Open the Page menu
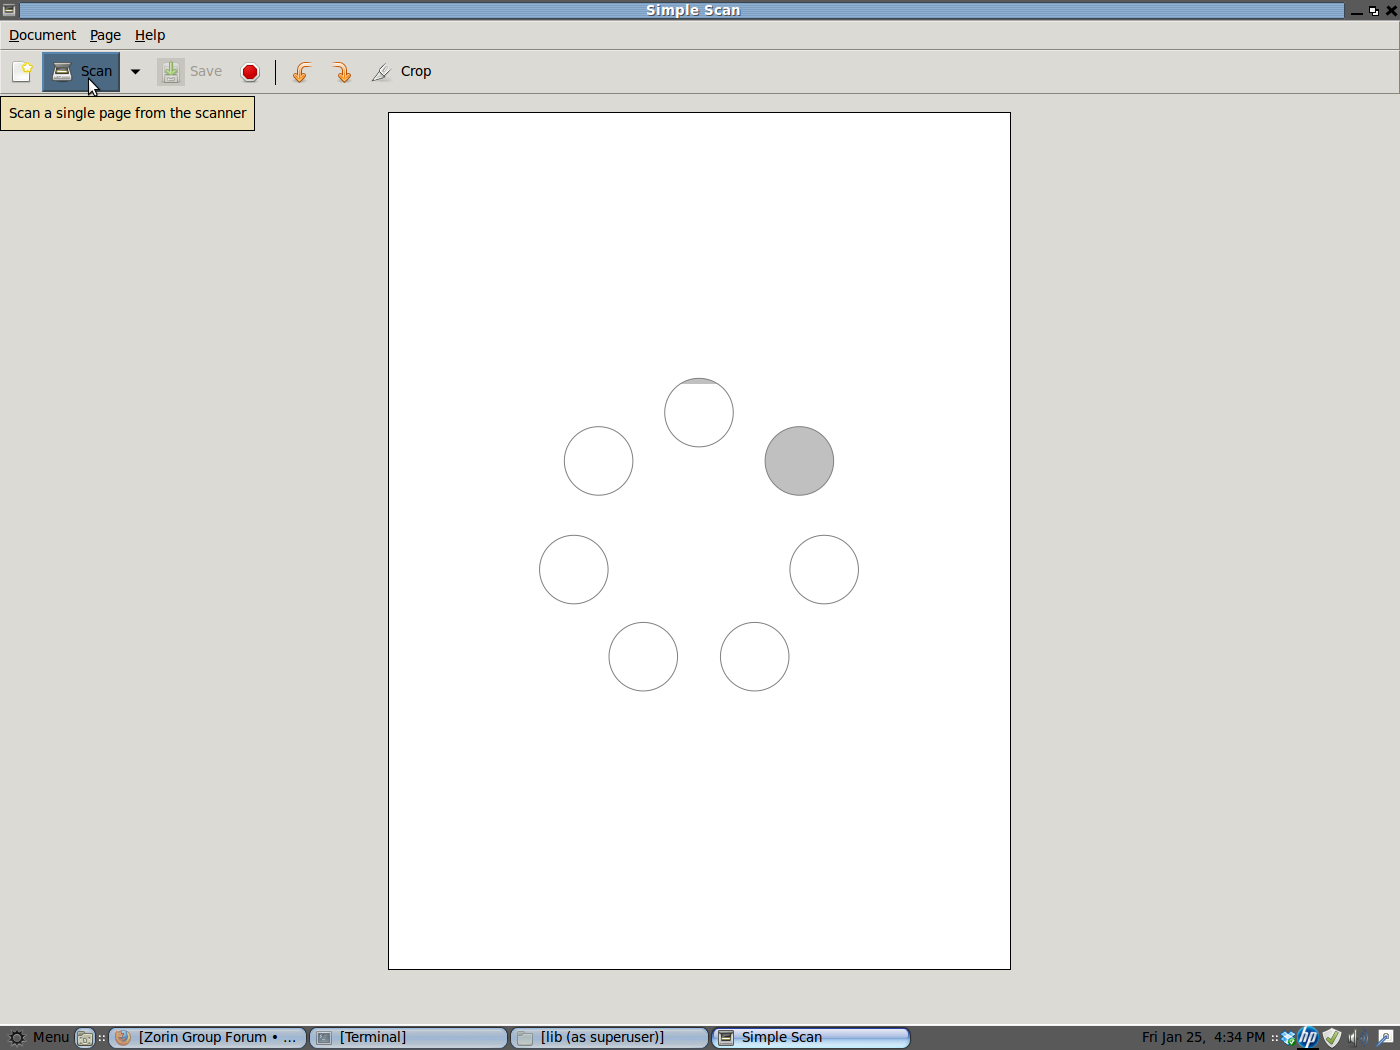This screenshot has height=1050, width=1400. [x=105, y=35]
